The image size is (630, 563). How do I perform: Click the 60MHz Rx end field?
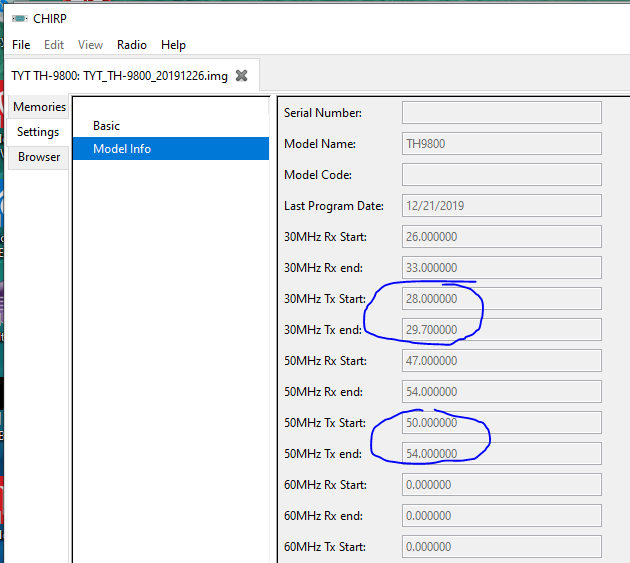(x=501, y=515)
